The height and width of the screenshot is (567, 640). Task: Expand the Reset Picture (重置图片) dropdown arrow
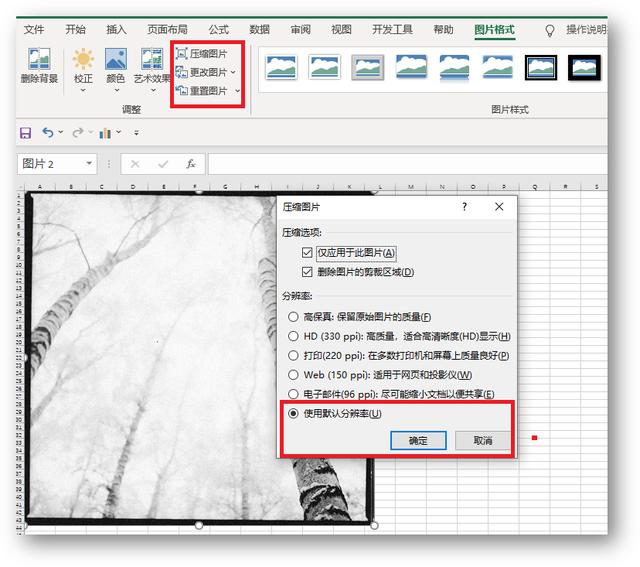(237, 91)
